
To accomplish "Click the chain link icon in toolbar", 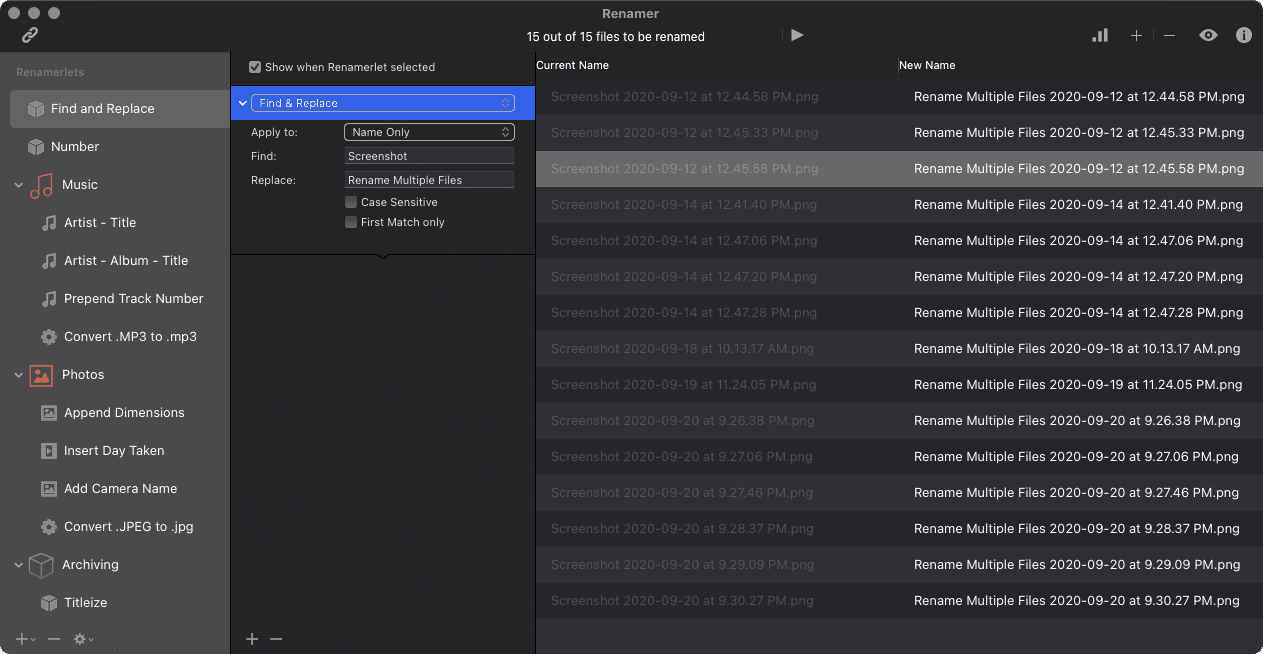I will [30, 35].
